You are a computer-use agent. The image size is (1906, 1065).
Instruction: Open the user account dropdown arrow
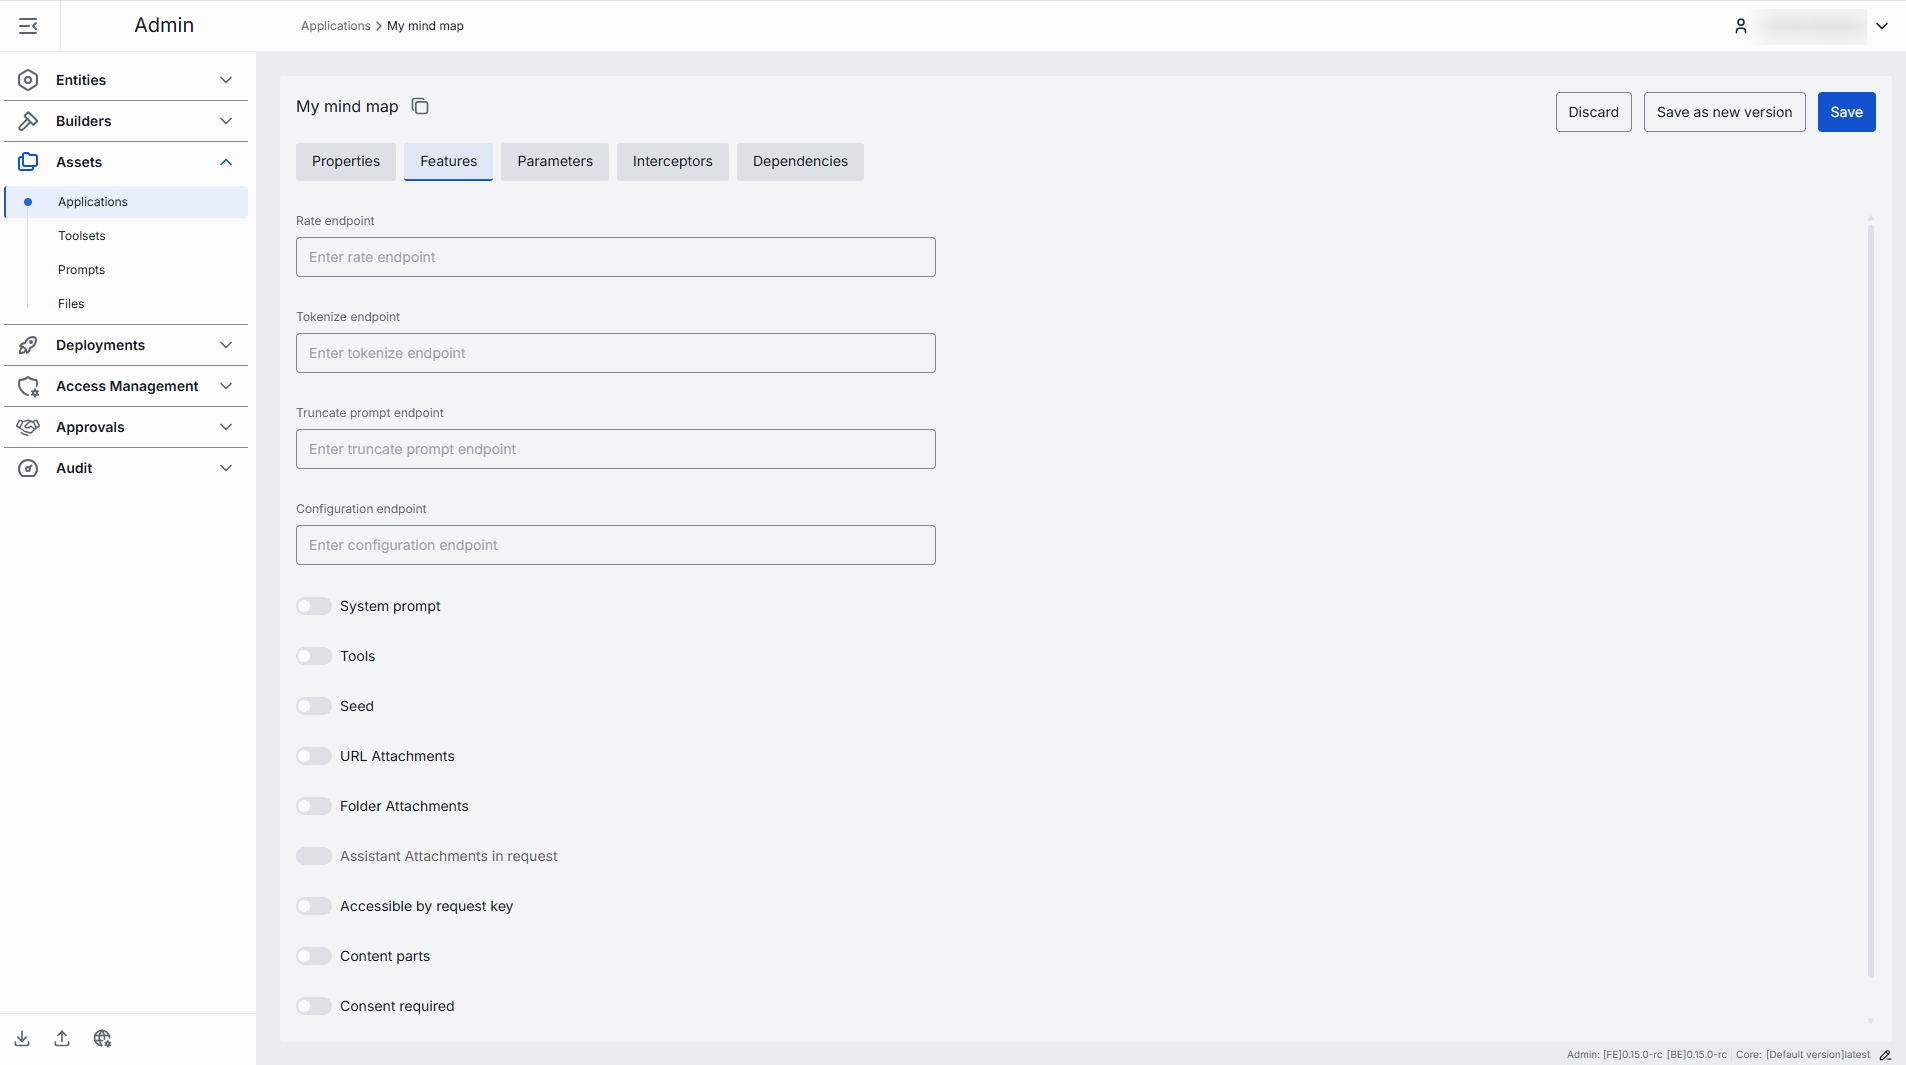pos(1882,26)
